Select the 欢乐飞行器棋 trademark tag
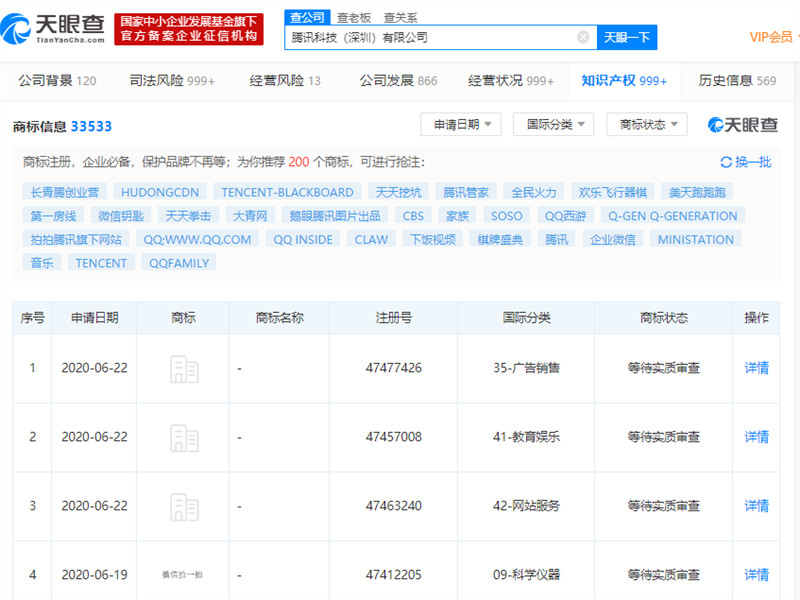The width and height of the screenshot is (800, 600). [x=613, y=192]
